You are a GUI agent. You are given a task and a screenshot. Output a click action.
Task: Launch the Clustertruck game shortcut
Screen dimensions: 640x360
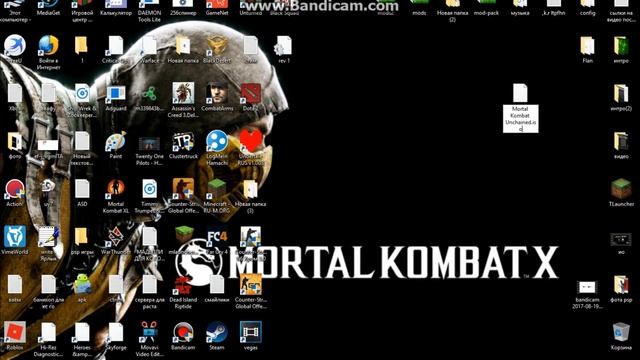[x=183, y=141]
